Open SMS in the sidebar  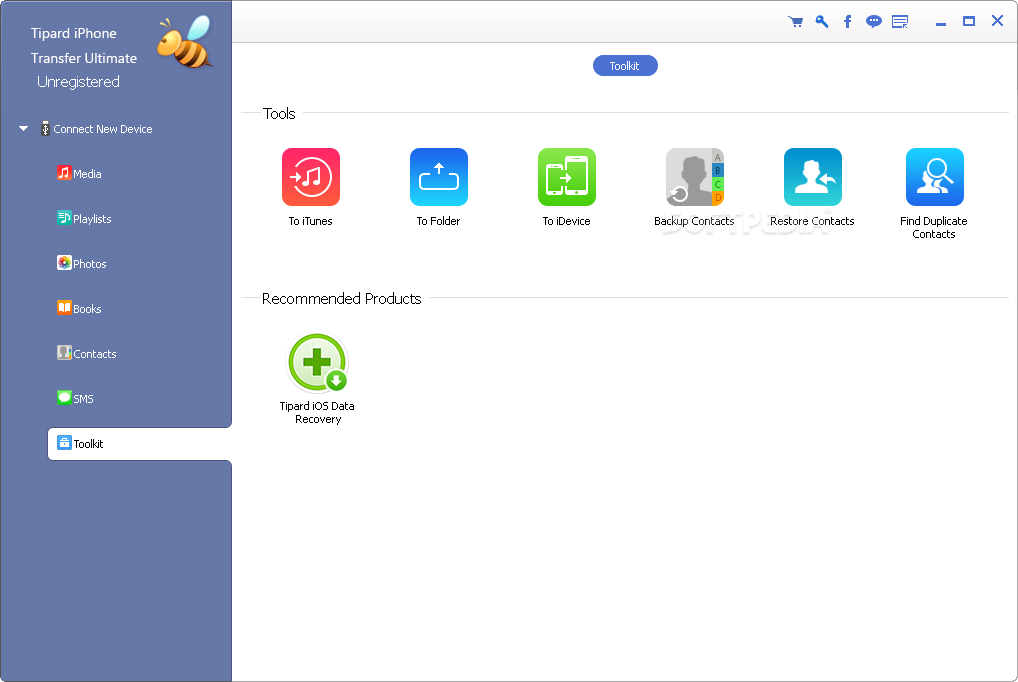pyautogui.click(x=75, y=398)
